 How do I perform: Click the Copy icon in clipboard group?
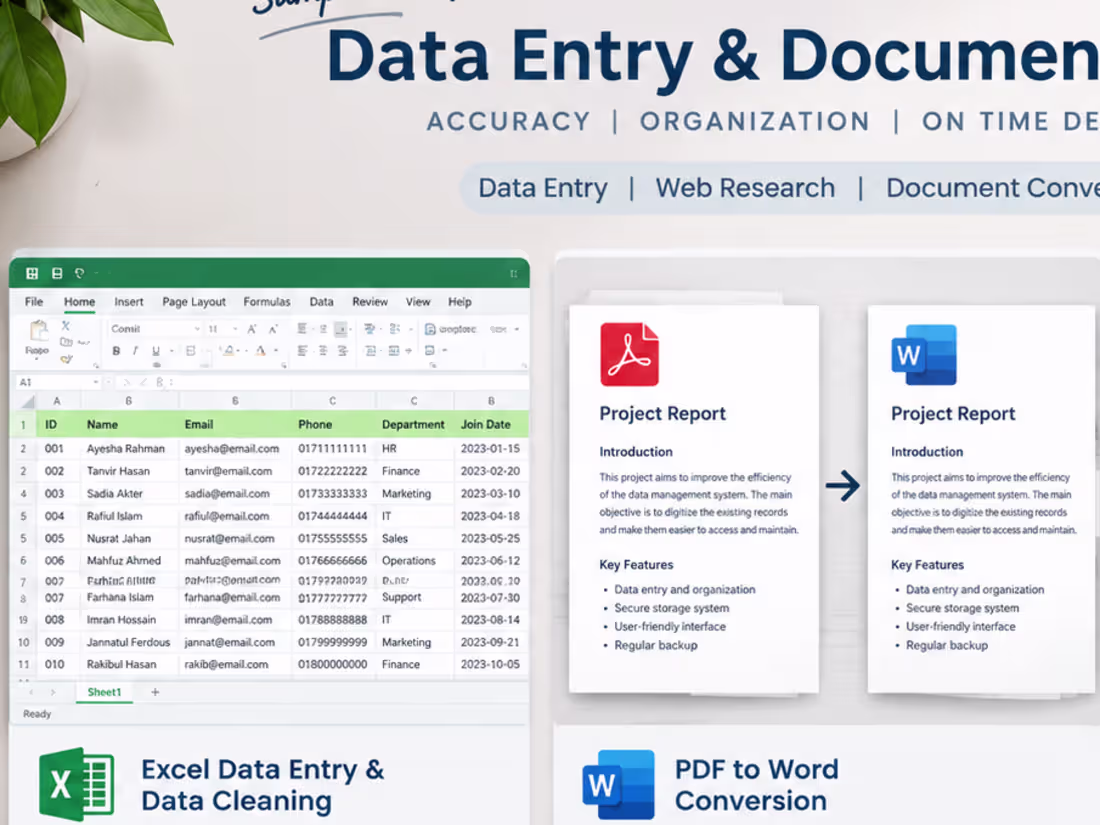point(66,342)
